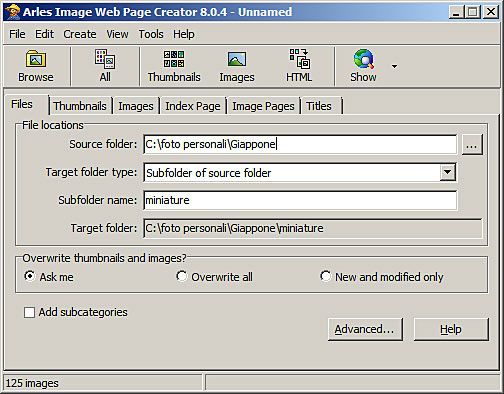Open the View menu

117,34
